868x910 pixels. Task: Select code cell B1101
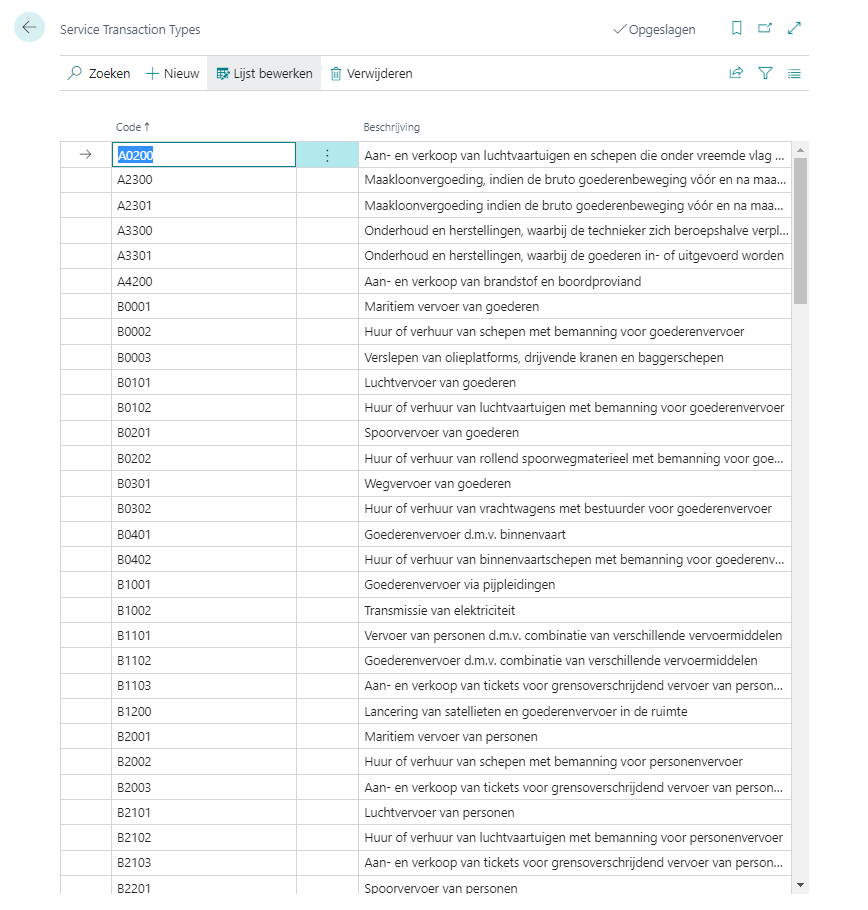click(204, 635)
